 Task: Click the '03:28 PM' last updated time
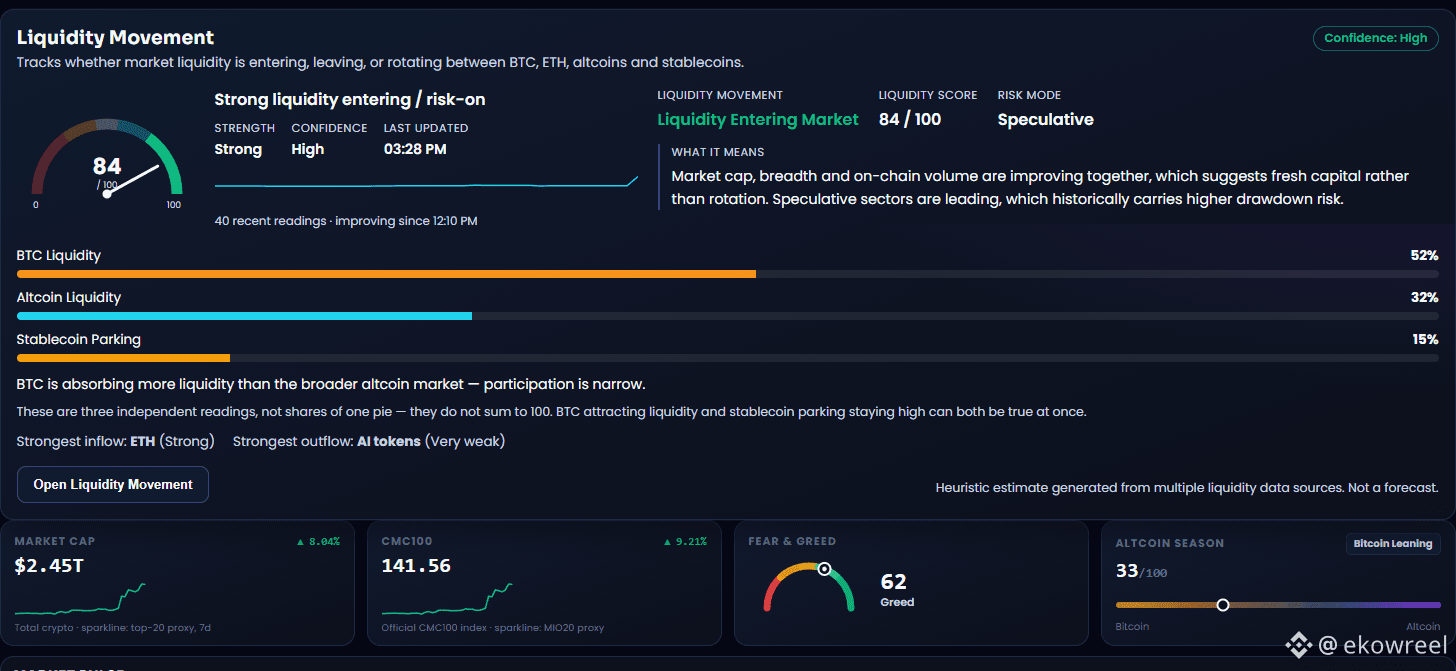415,149
